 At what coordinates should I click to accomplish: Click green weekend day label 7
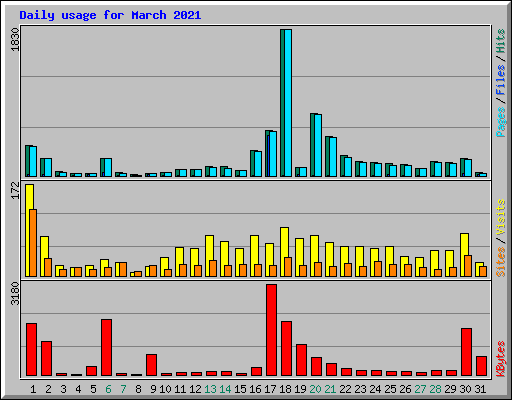click(x=123, y=389)
